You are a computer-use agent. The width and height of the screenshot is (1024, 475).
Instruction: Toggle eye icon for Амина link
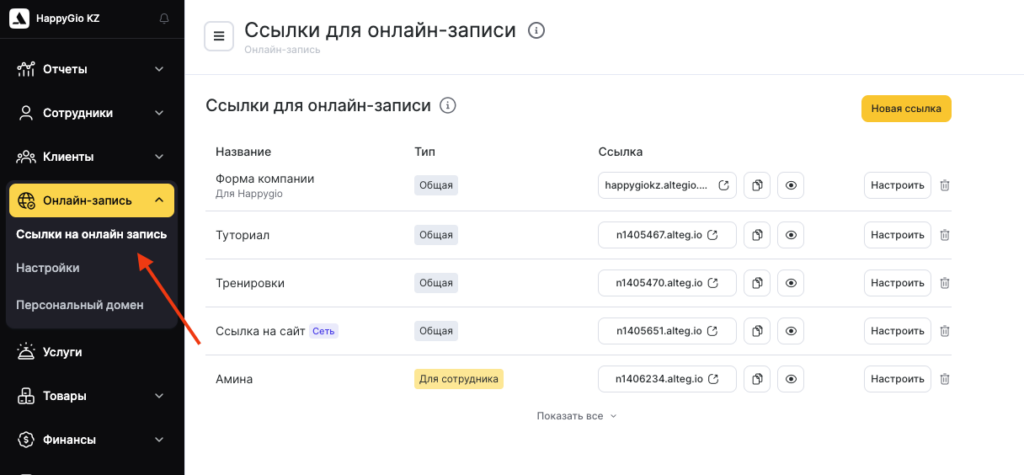point(791,379)
